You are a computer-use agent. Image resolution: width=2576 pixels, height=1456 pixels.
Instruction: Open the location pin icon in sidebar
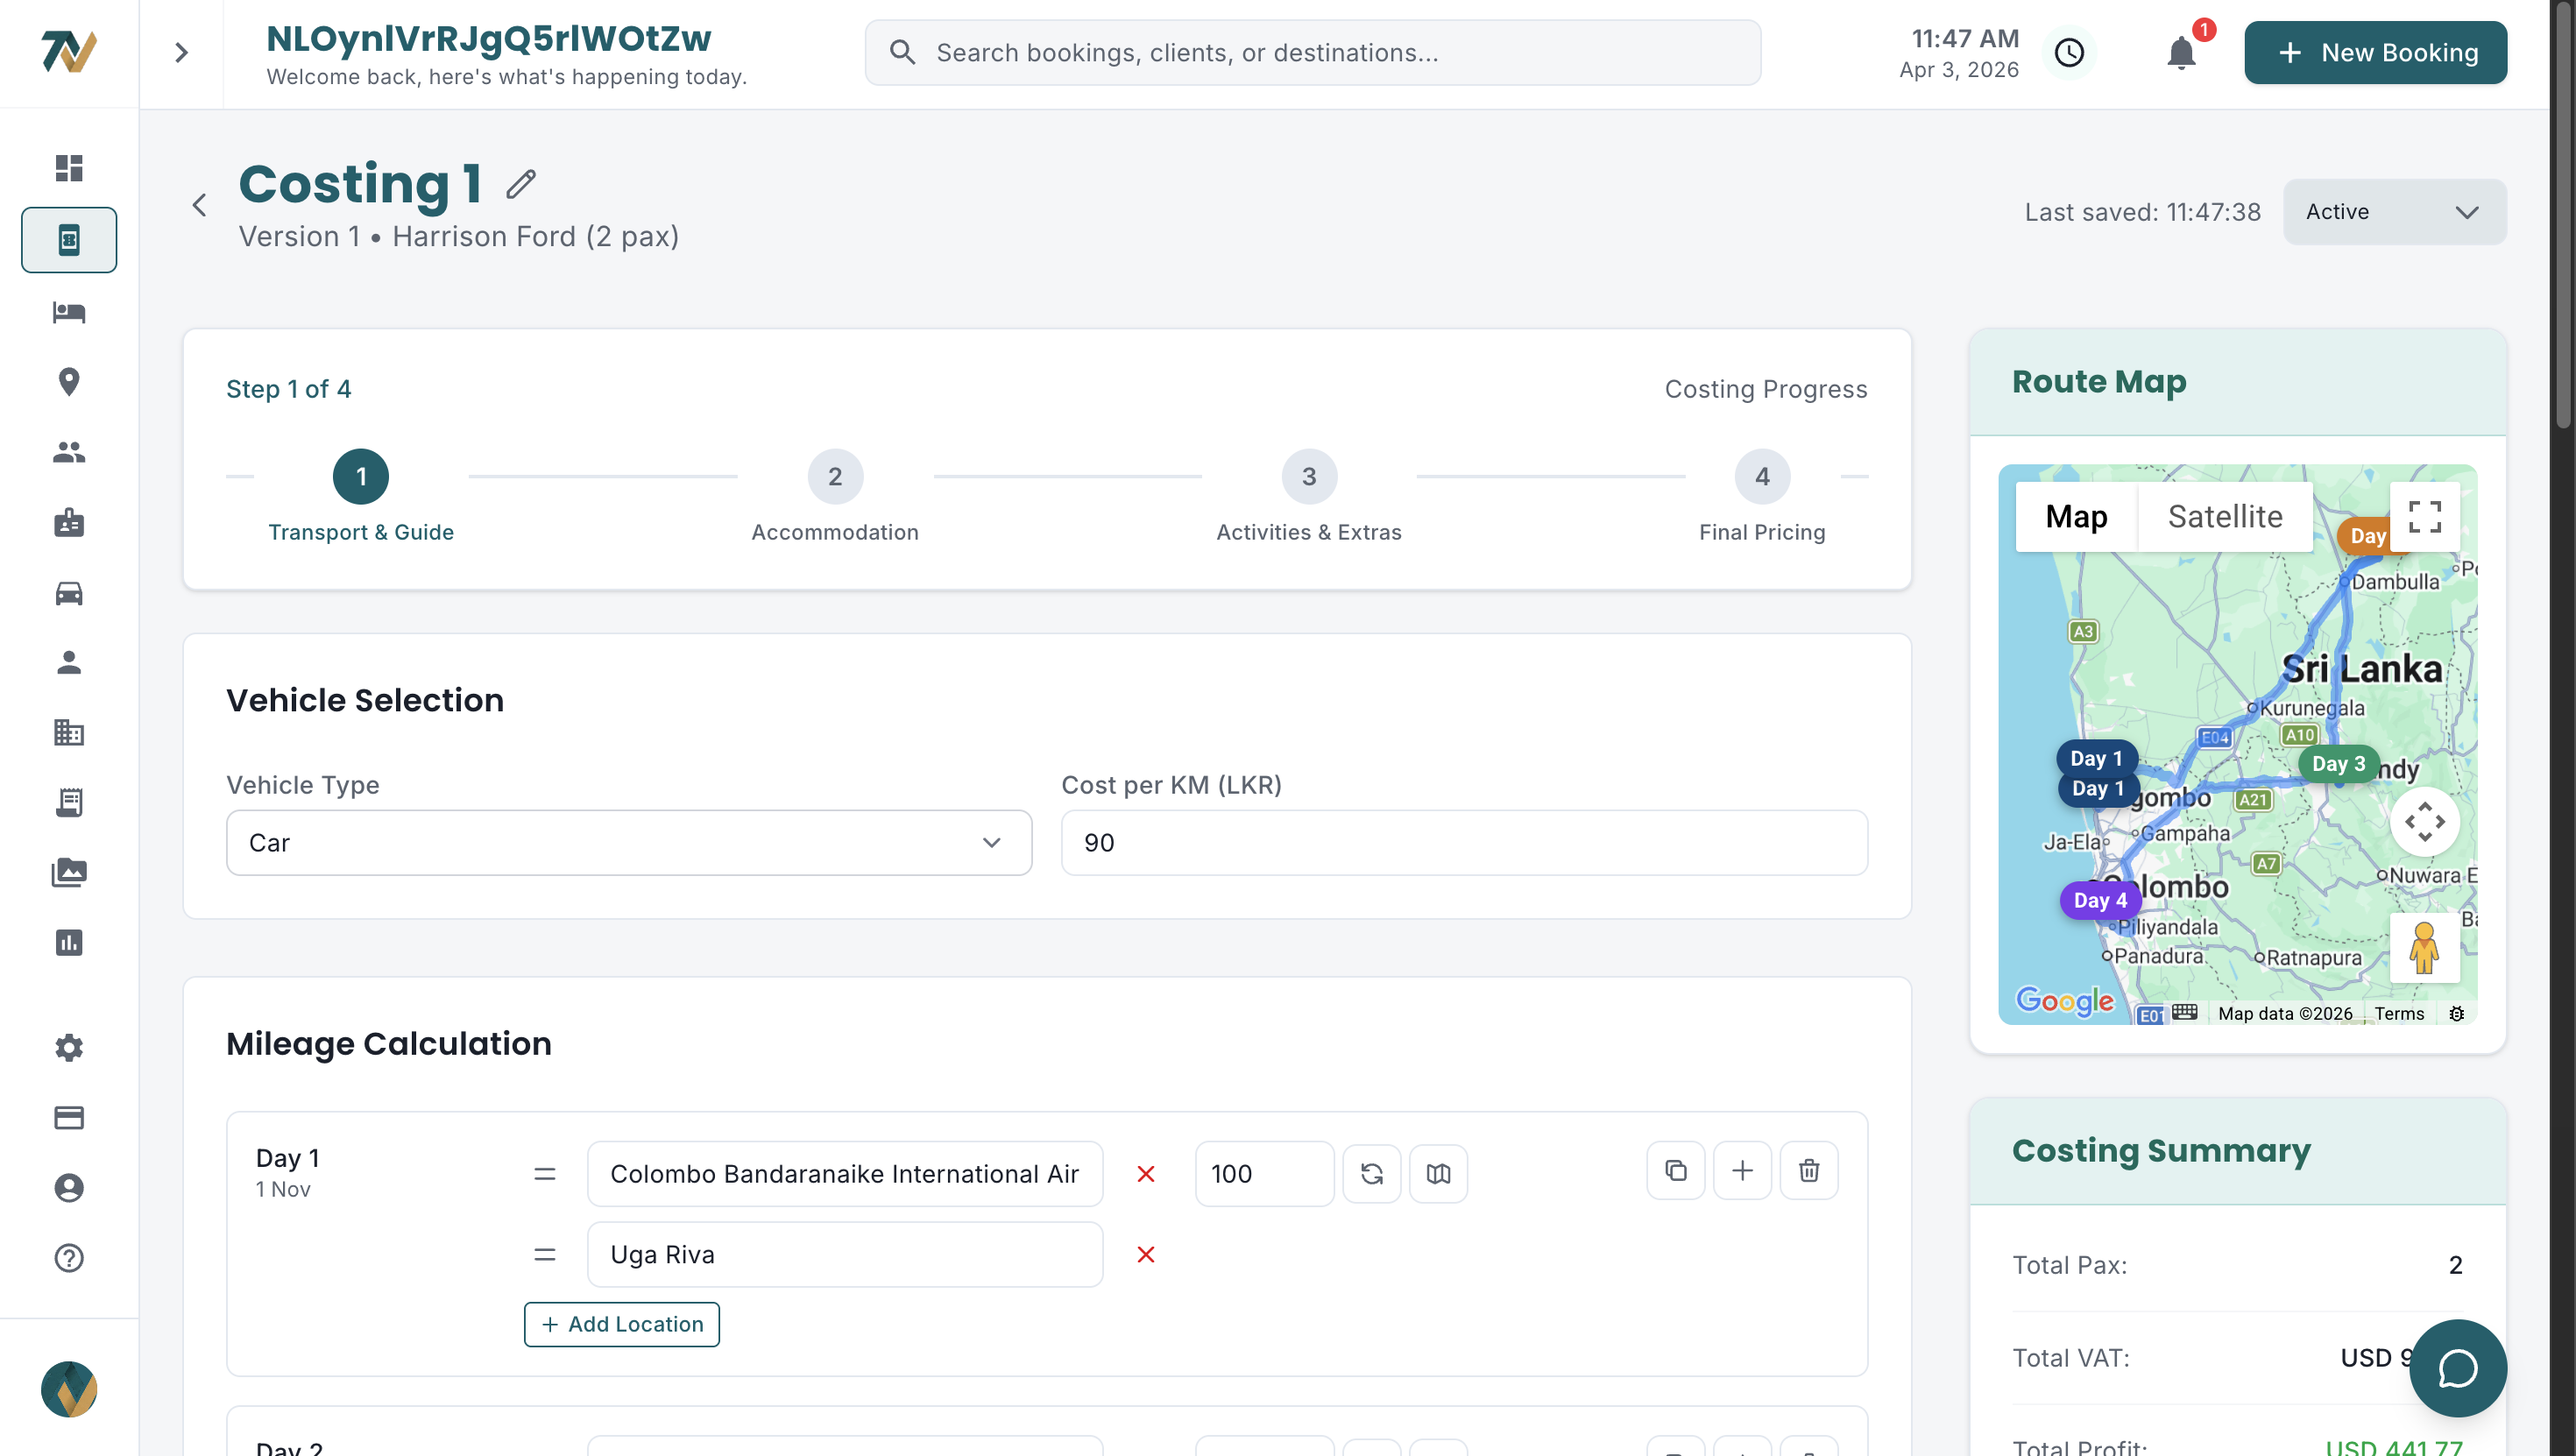[69, 382]
